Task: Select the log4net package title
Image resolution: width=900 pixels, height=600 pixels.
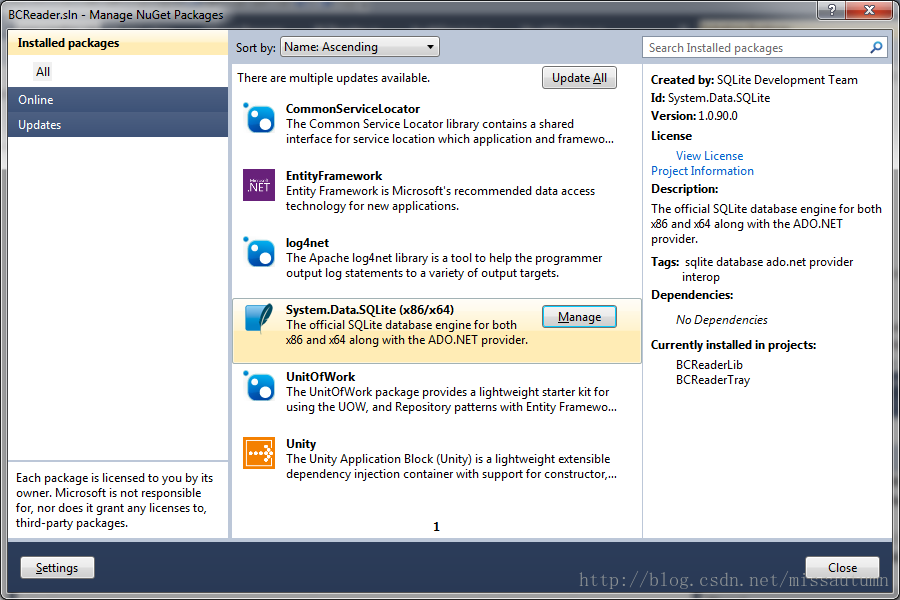Action: tap(307, 243)
